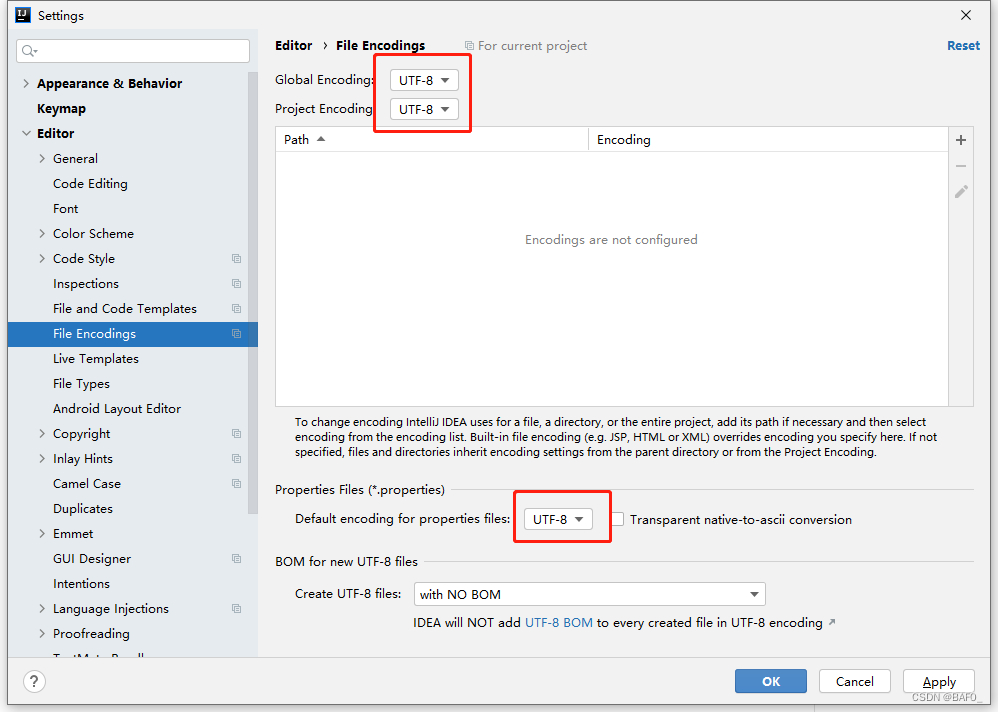This screenshot has width=998, height=712.
Task: Open external link arrow after BOM description
Action: click(832, 622)
